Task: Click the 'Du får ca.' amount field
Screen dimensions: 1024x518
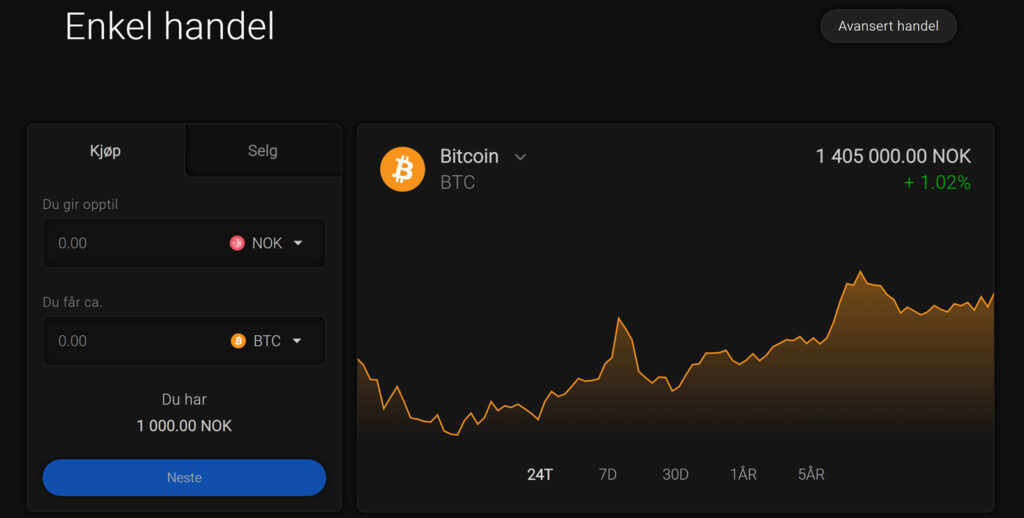Action: click(x=130, y=341)
